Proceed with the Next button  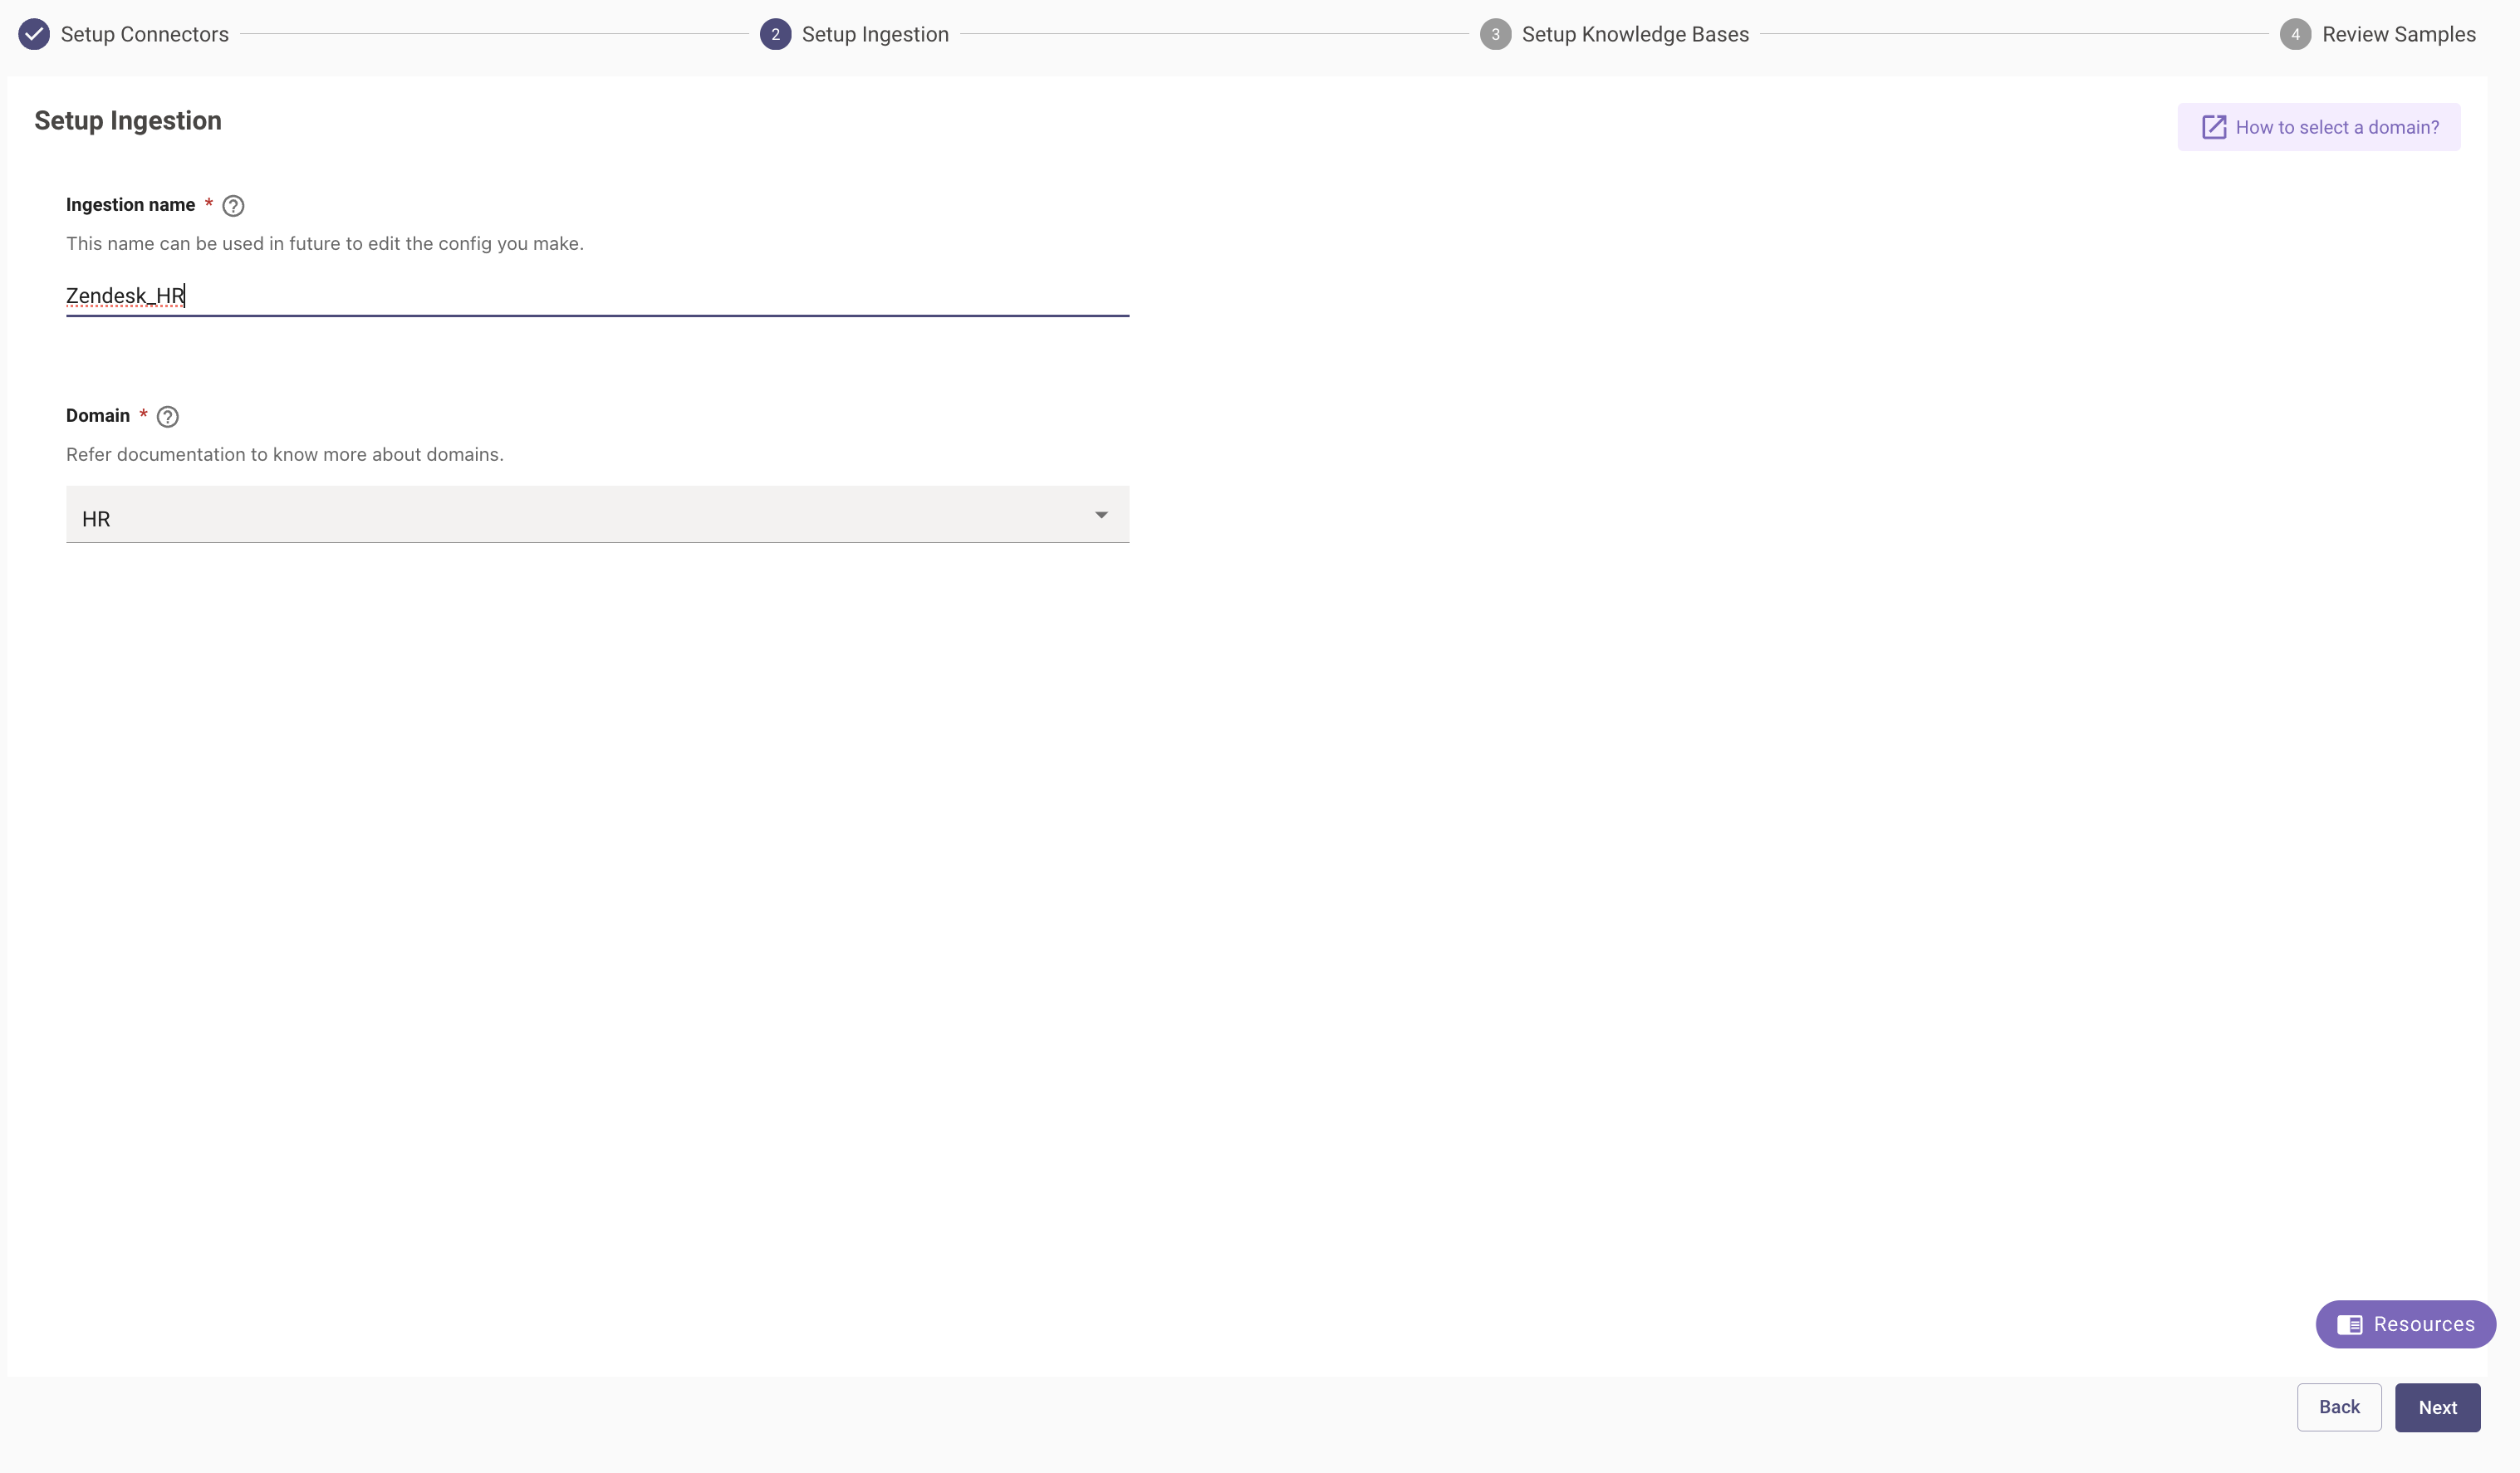[2437, 1408]
